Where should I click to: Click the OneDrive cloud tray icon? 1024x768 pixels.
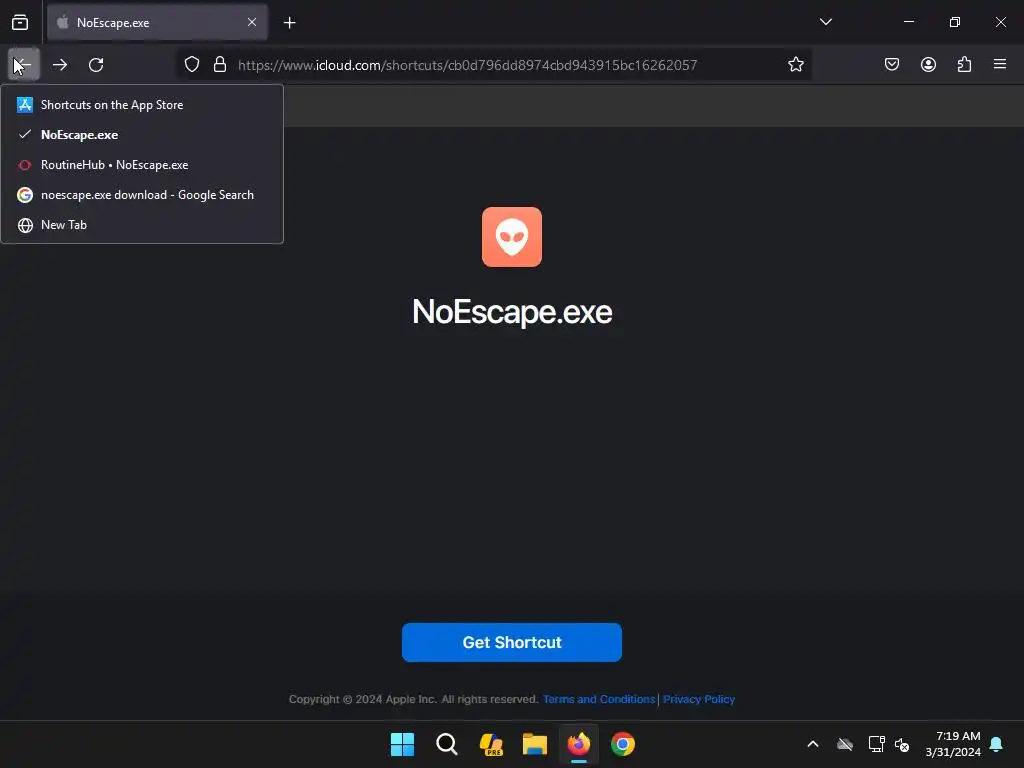click(845, 744)
